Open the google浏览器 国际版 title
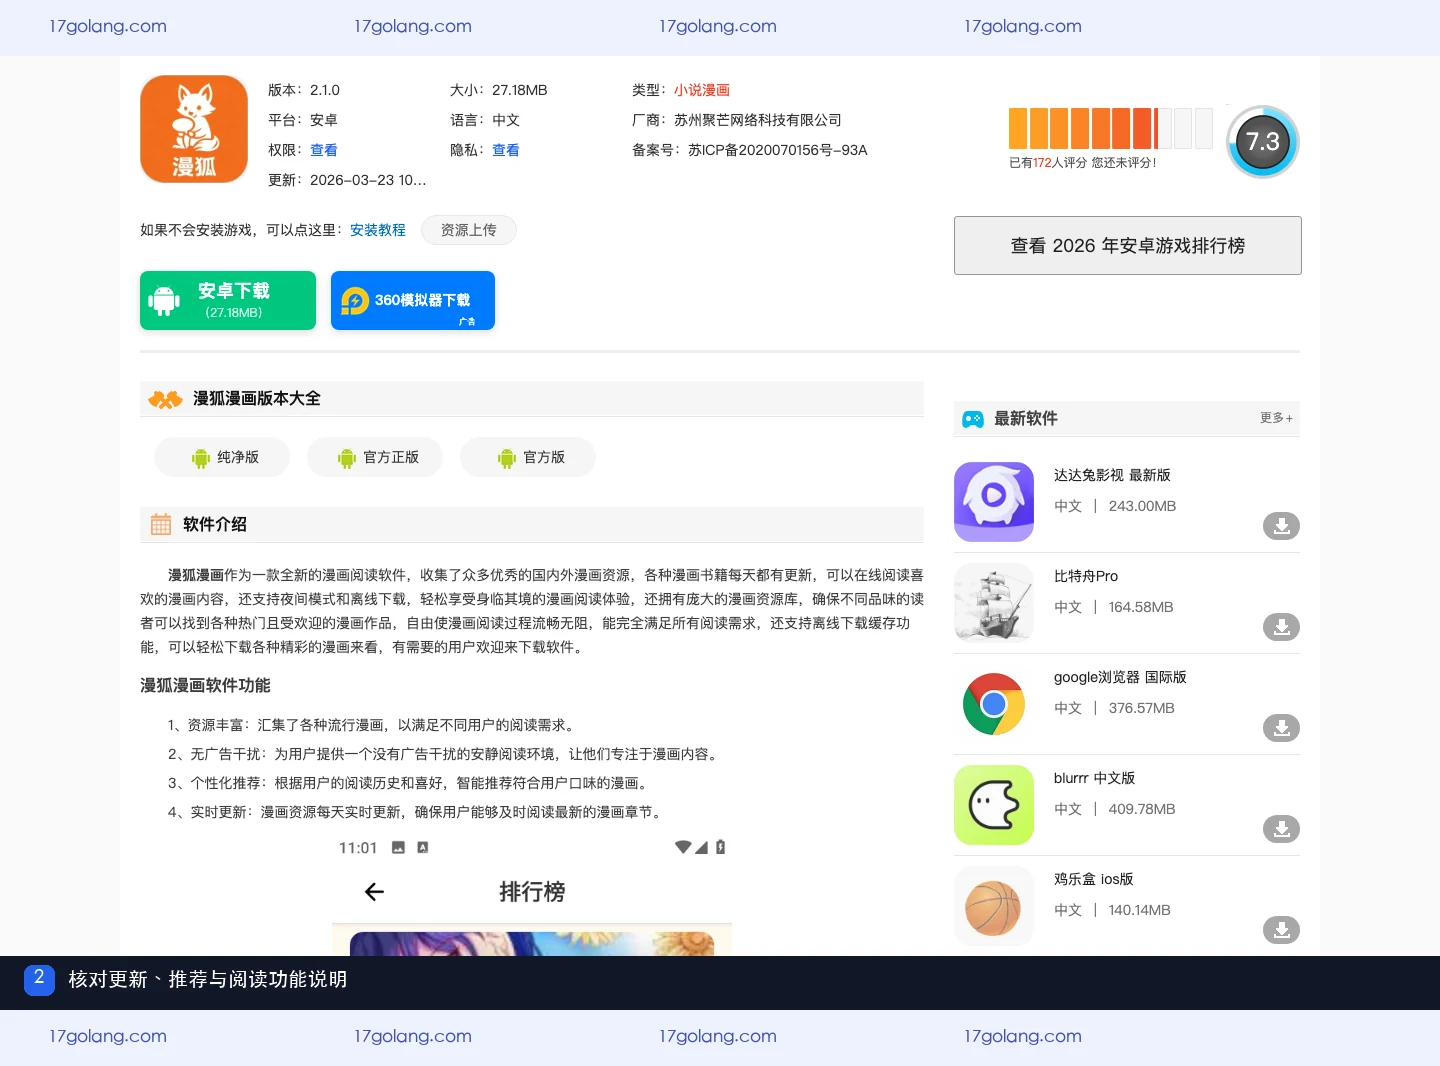Viewport: 1440px width, 1066px height. 1120,677
